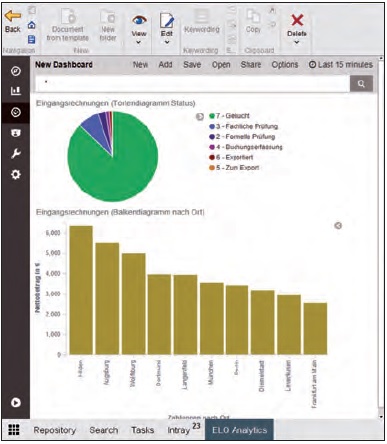Open the wrench Dev Tools sidebar icon
The width and height of the screenshot is (387, 444).
pyautogui.click(x=16, y=153)
